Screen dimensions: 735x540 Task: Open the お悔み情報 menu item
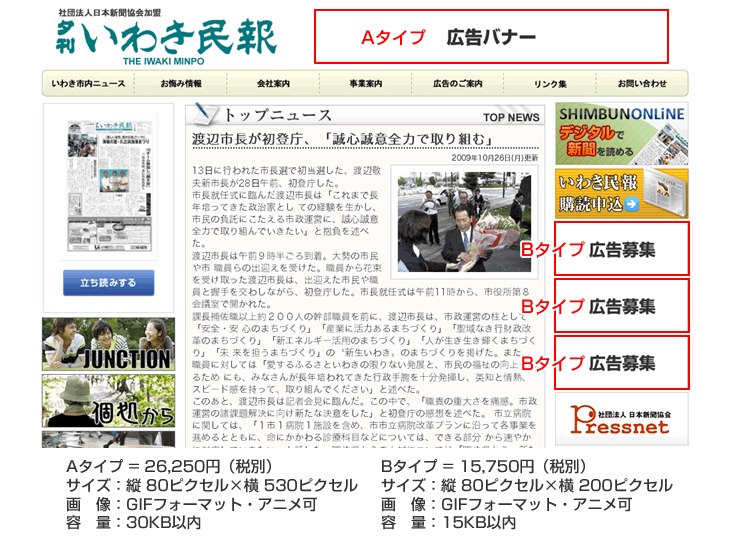click(181, 84)
